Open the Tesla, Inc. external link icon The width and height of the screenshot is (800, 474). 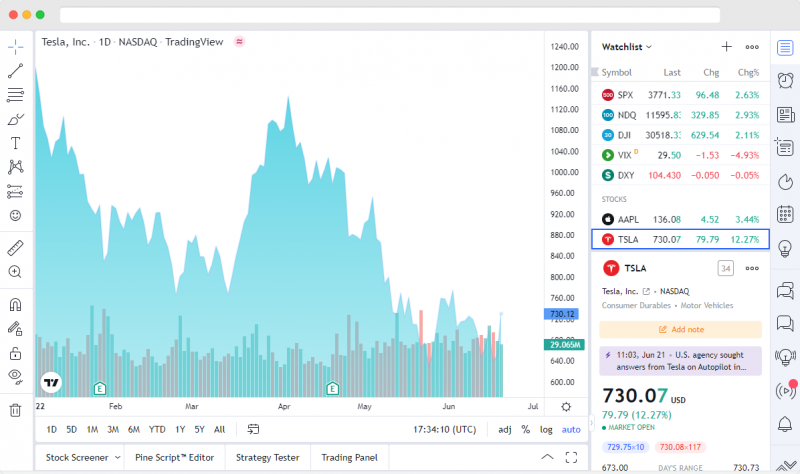(646, 291)
